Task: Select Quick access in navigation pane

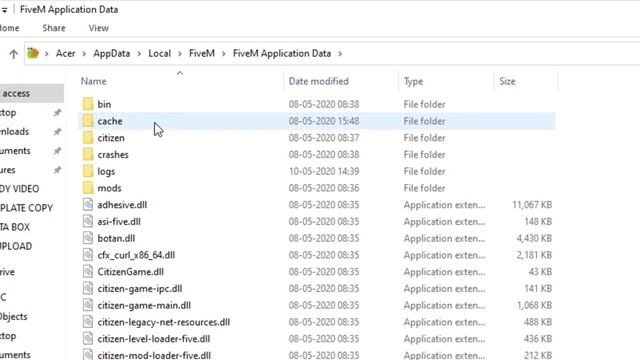Action: click(31, 93)
